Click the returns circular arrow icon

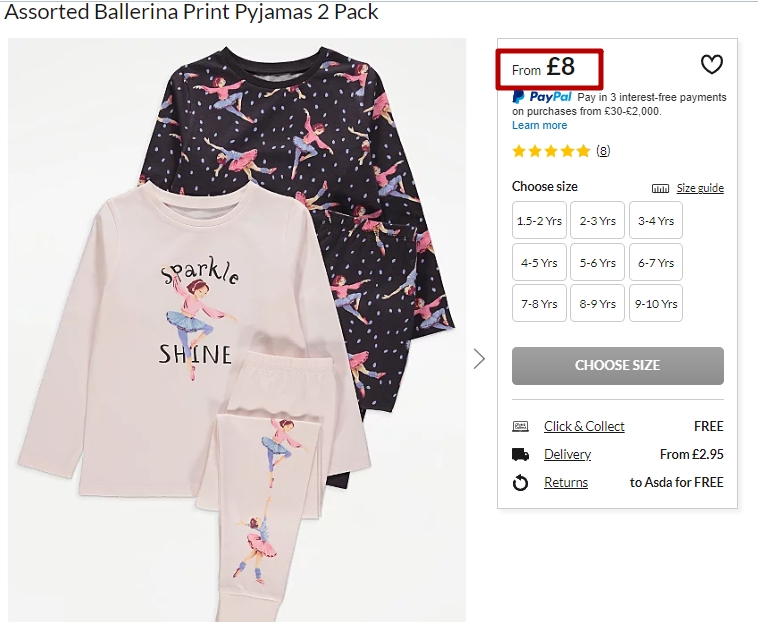pos(520,482)
